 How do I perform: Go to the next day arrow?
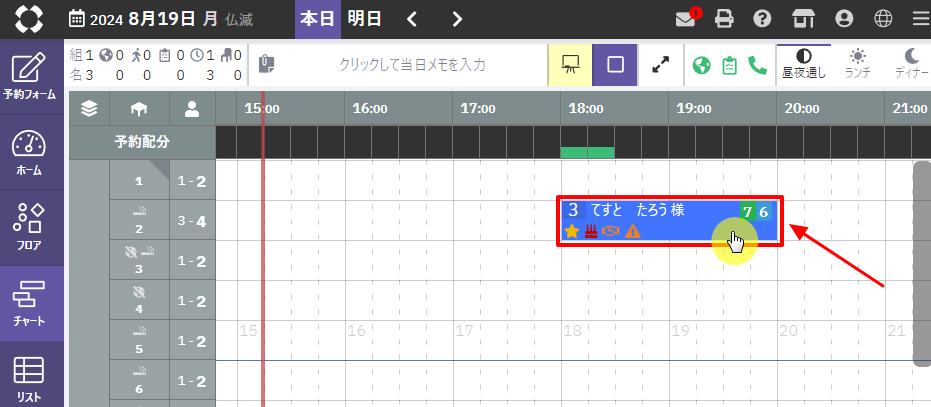(457, 20)
